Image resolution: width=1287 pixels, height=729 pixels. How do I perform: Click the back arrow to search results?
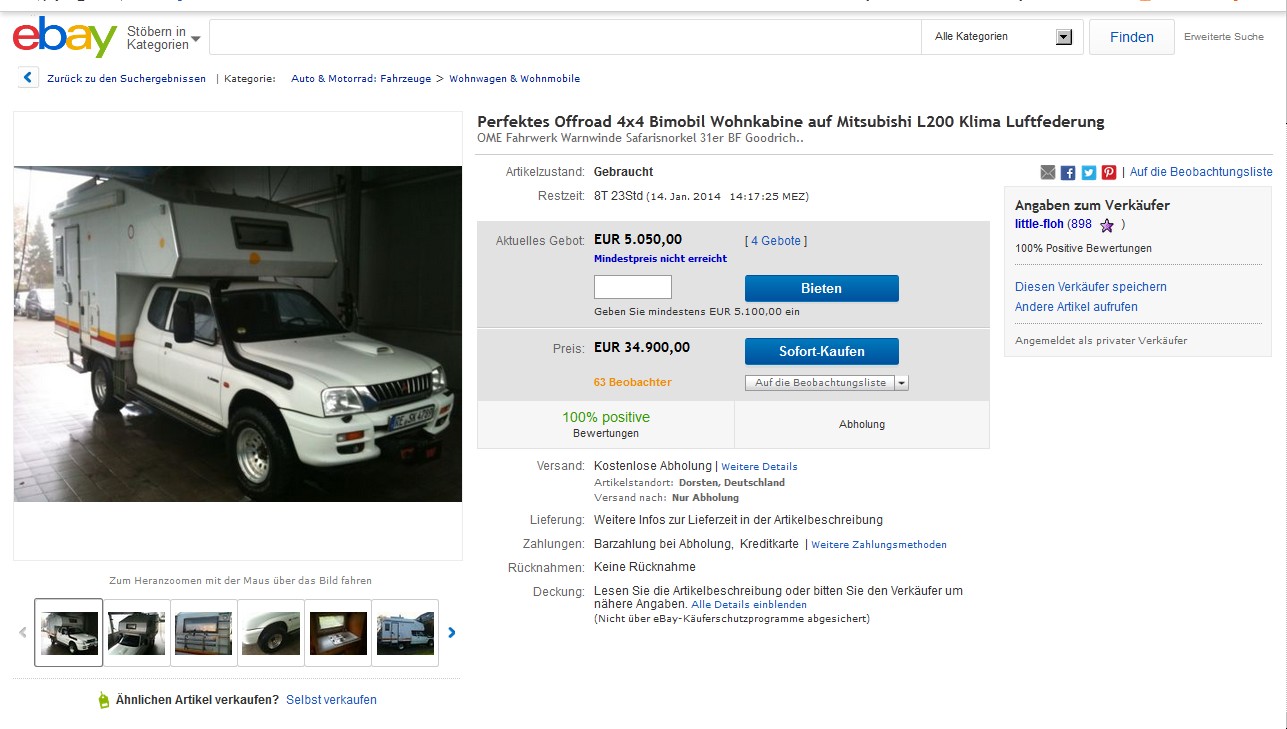point(28,78)
